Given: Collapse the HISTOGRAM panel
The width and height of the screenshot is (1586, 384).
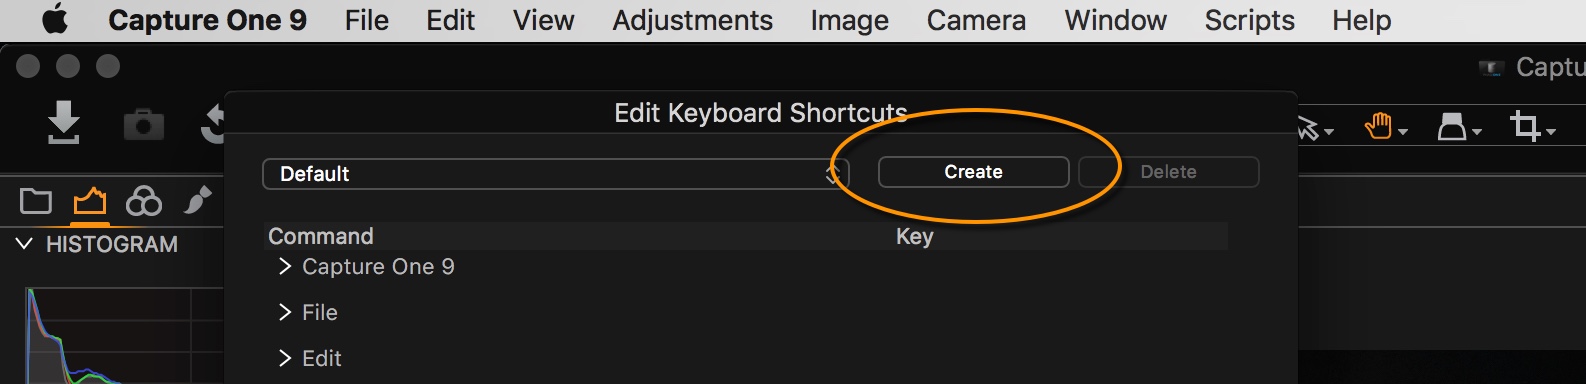Looking at the screenshot, I should click(25, 244).
